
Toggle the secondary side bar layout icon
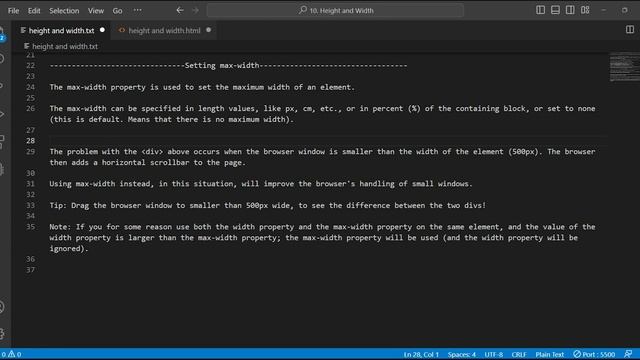tap(570, 10)
